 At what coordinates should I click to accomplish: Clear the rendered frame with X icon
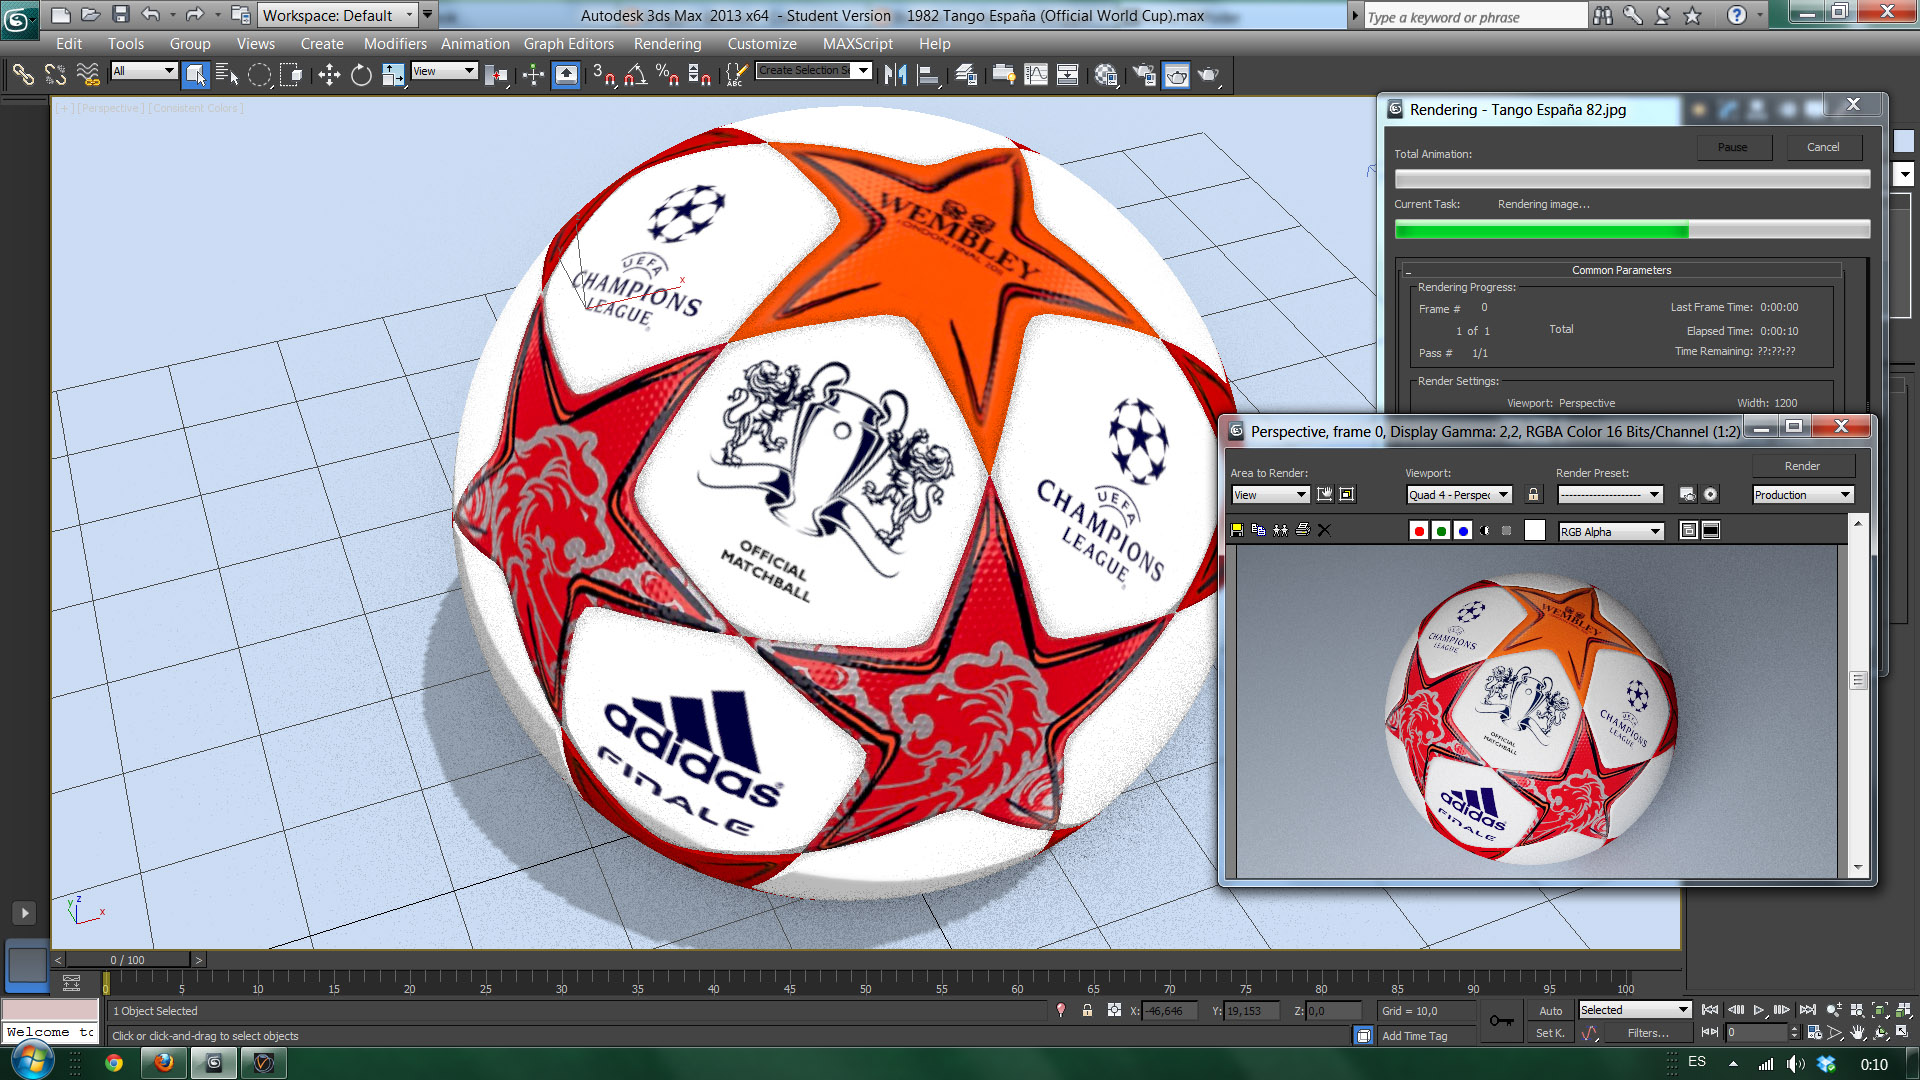(1324, 531)
